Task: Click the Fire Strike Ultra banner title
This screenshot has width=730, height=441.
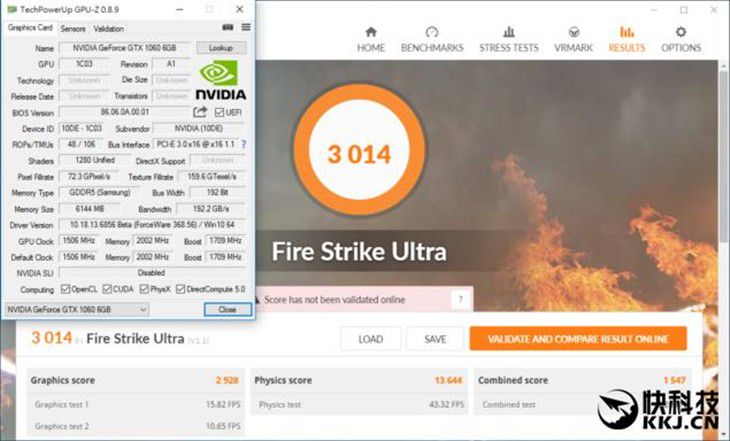Action: coord(359,252)
